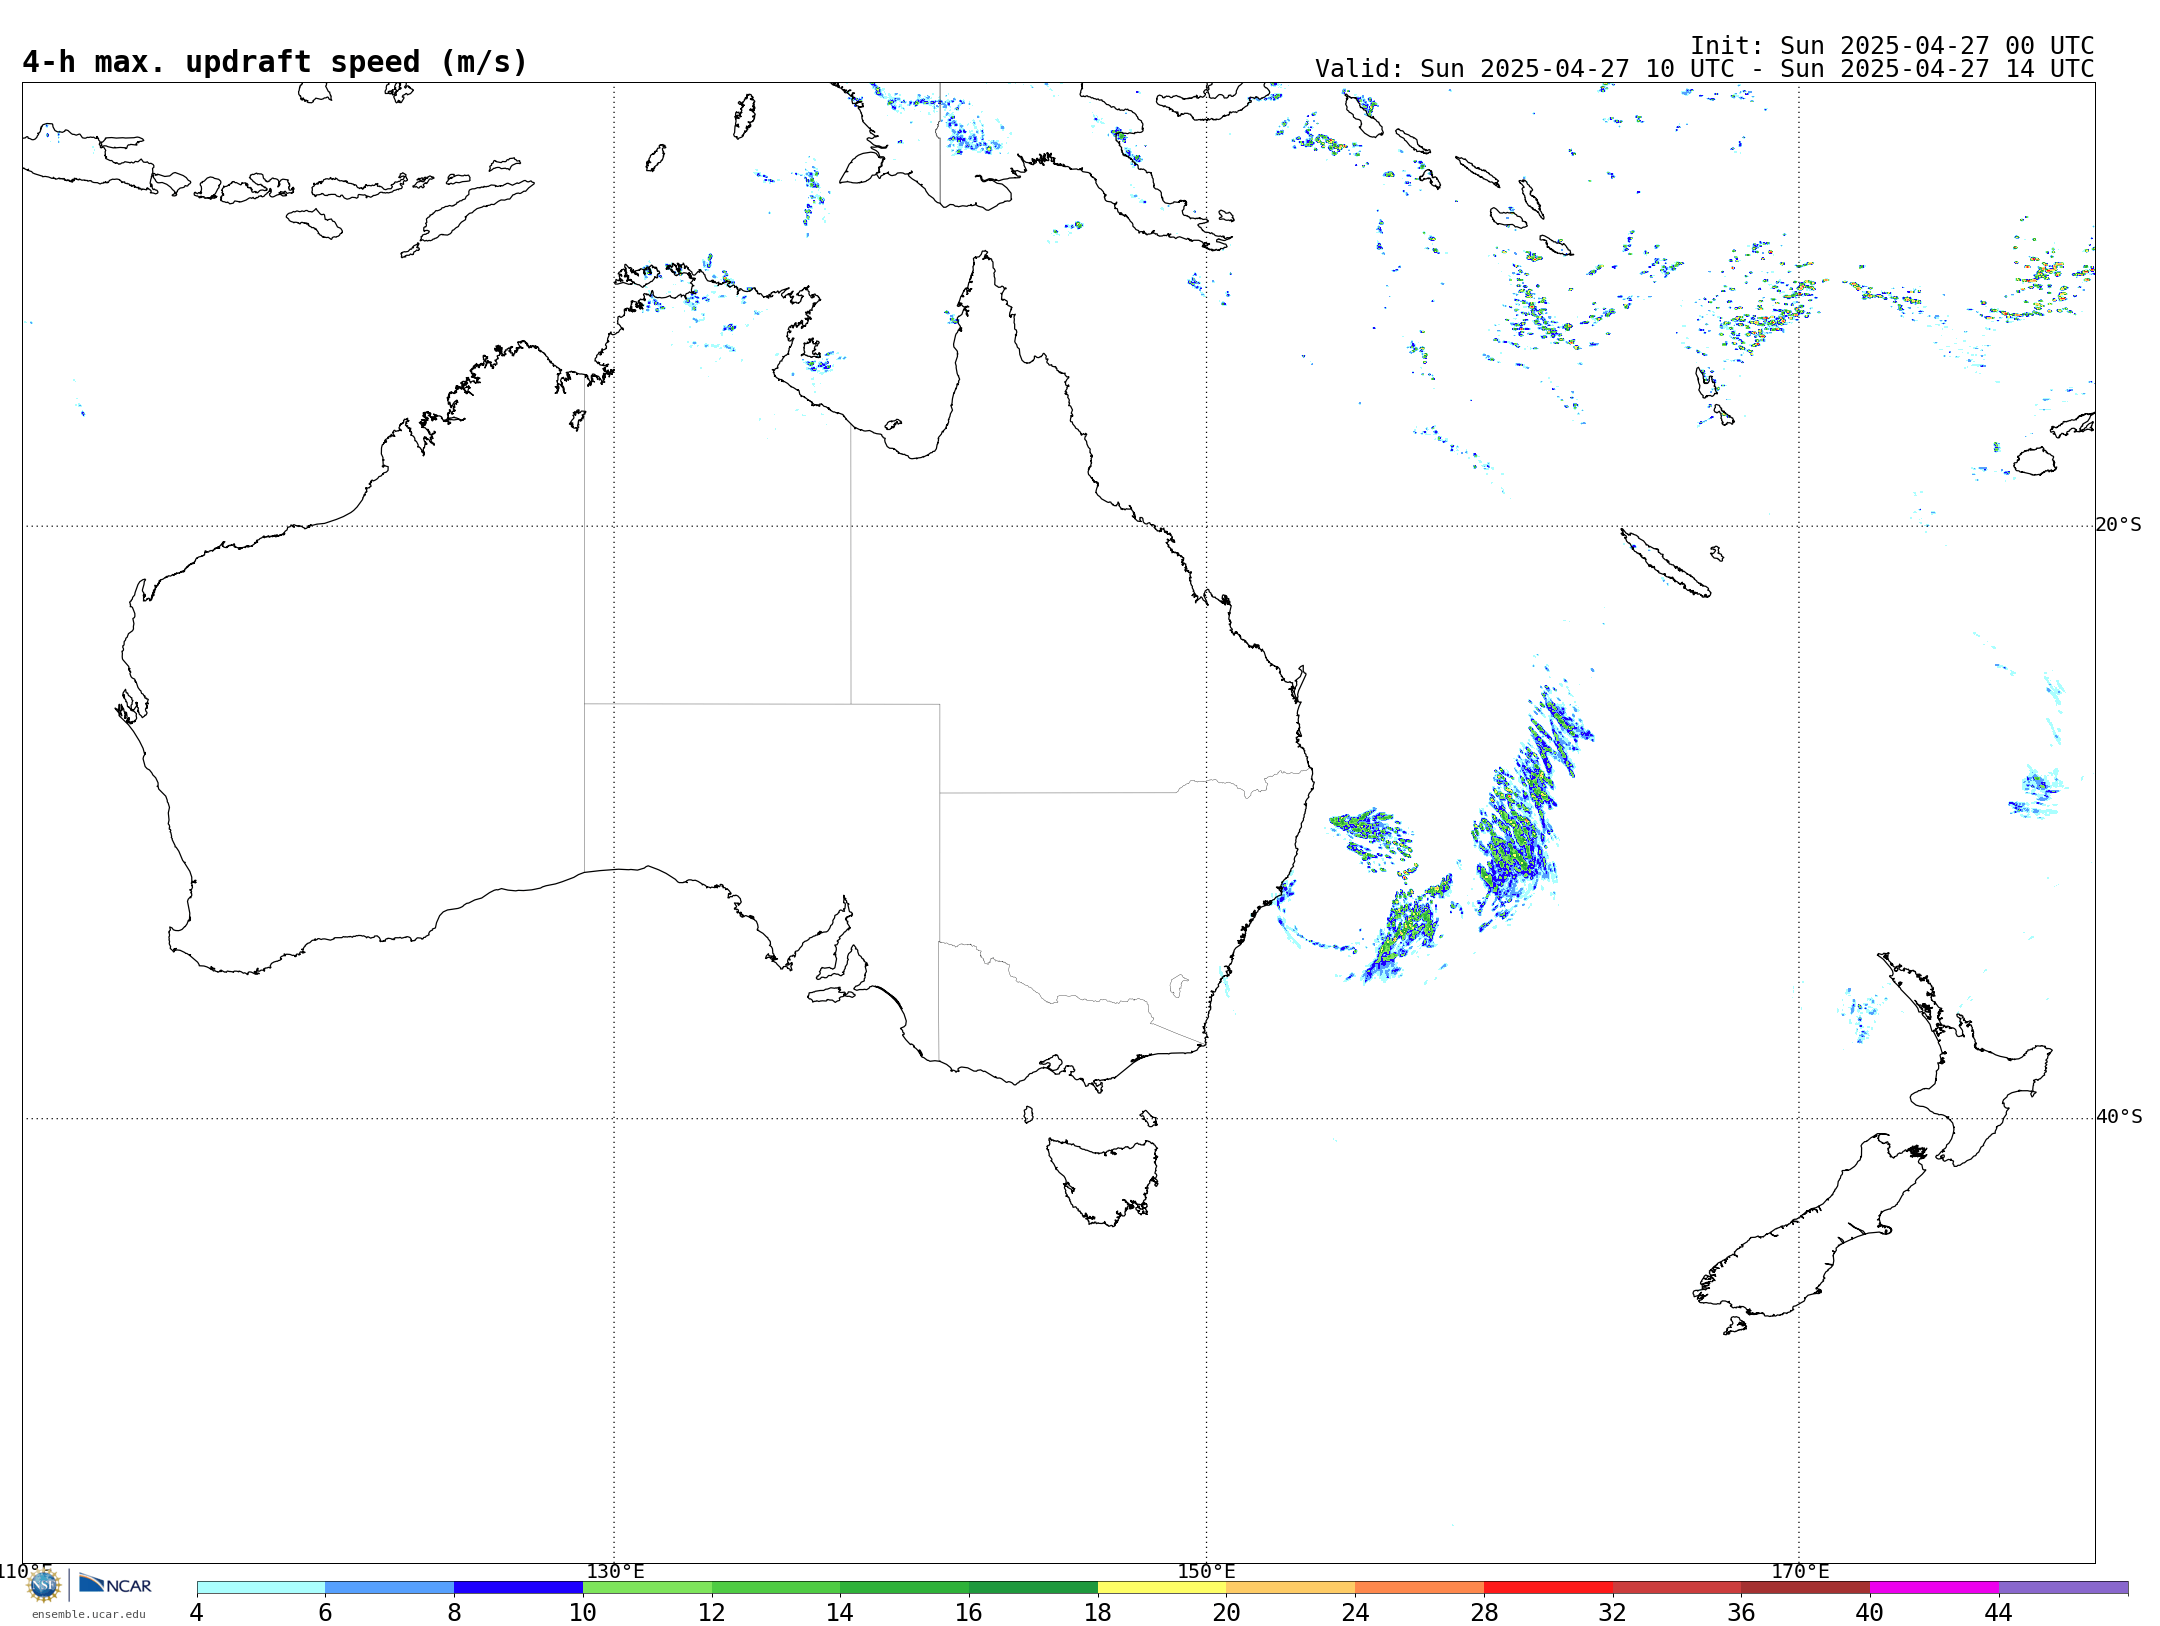
Task: Click the colorbar tick label '18'
Action: click(x=1098, y=1613)
